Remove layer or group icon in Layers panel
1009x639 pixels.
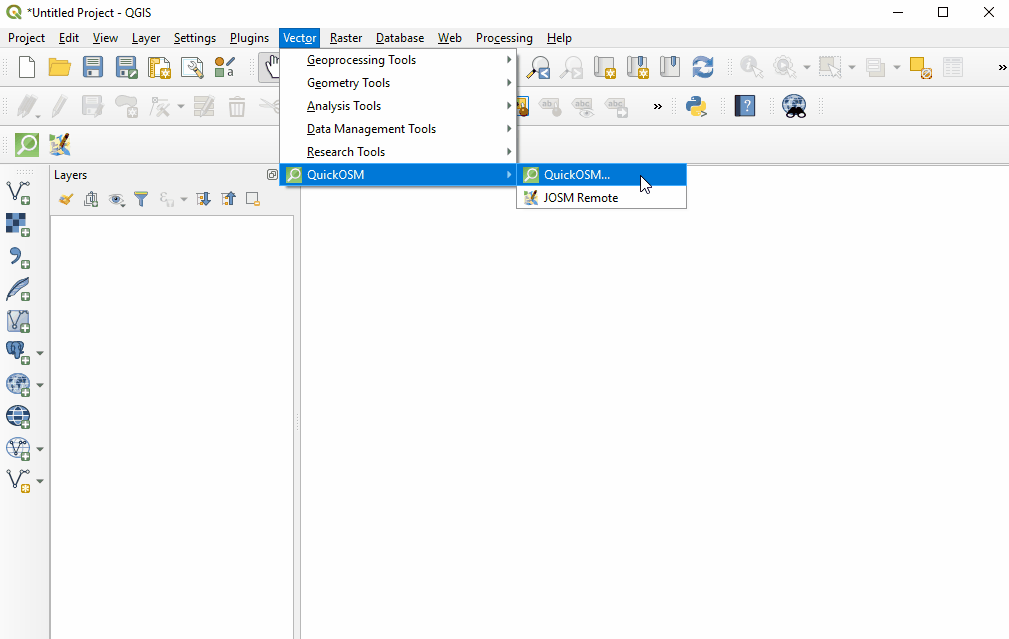(x=253, y=199)
